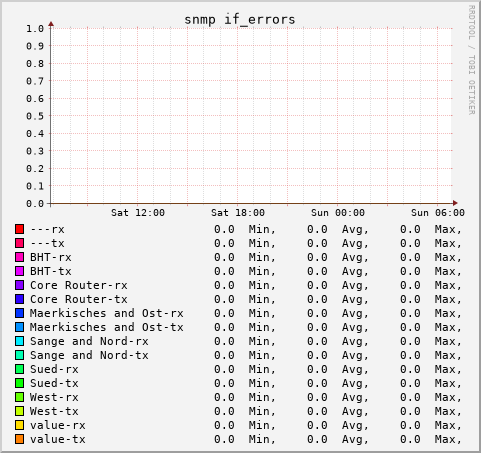Image resolution: width=481 pixels, height=453 pixels.
Task: Select the Core Router-tx legend label
Action: point(79,299)
